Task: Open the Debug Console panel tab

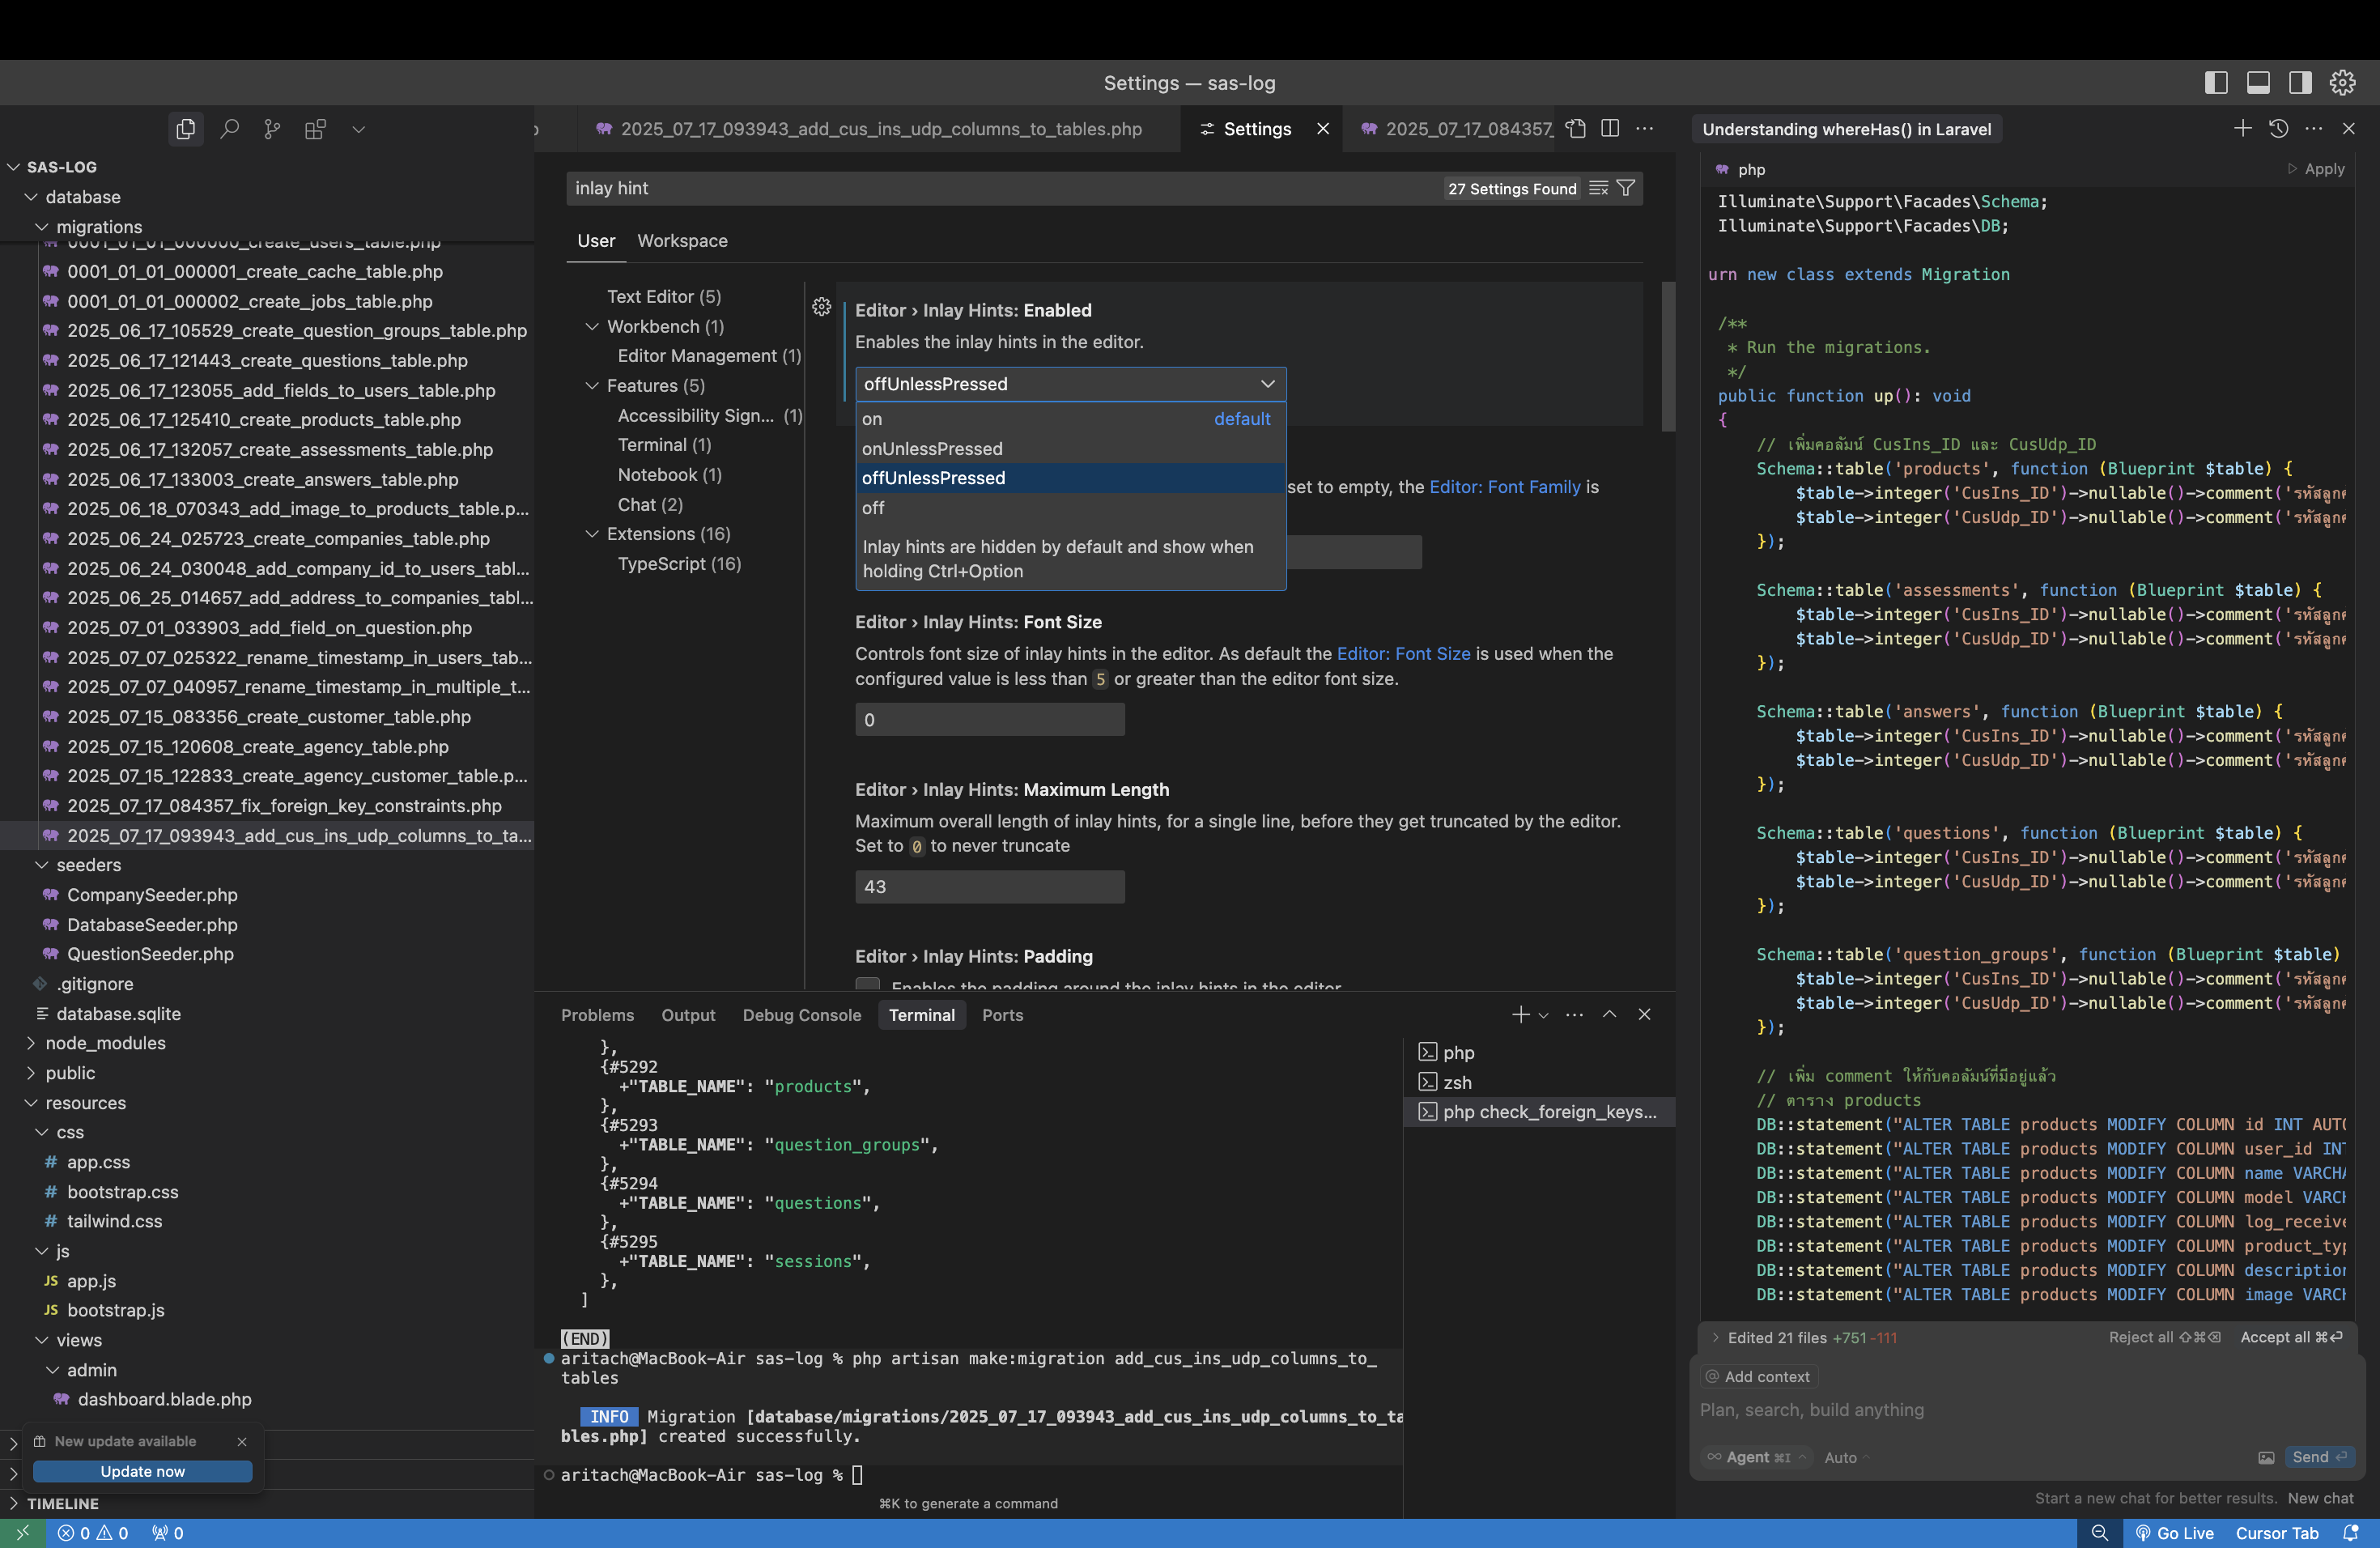Action: point(801,1015)
